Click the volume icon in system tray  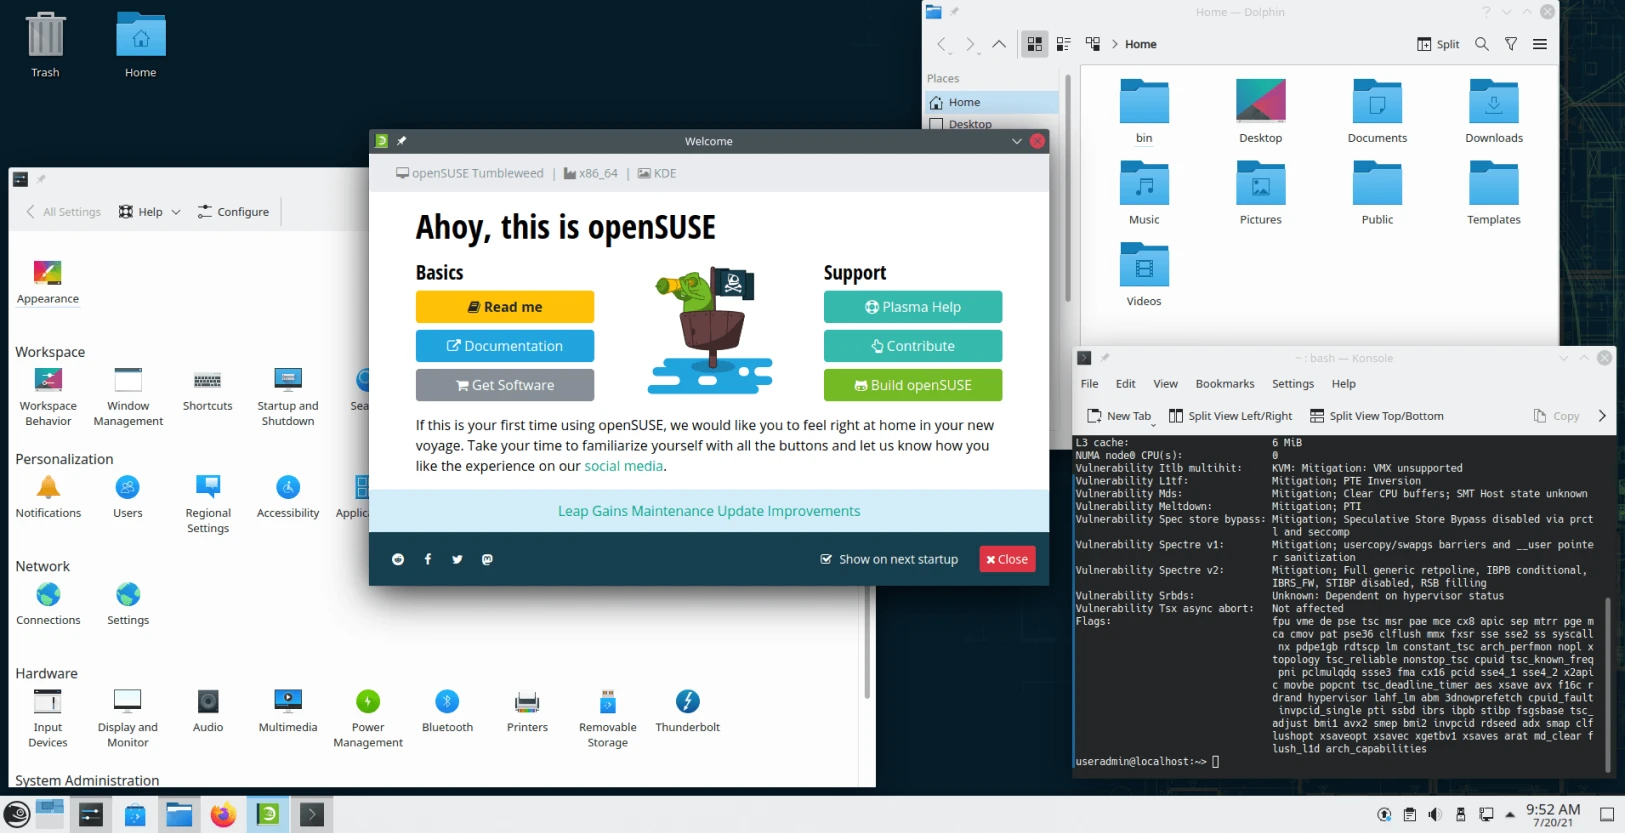click(x=1435, y=815)
